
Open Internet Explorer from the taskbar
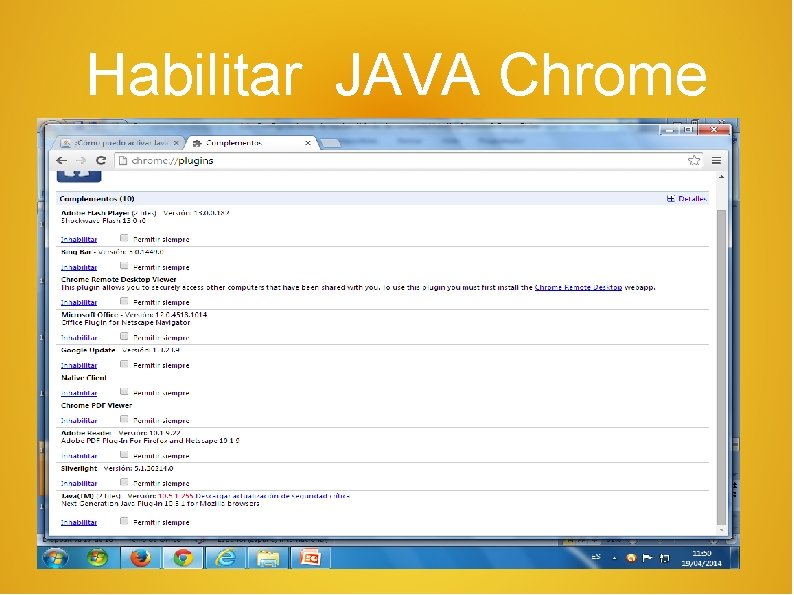click(x=225, y=558)
